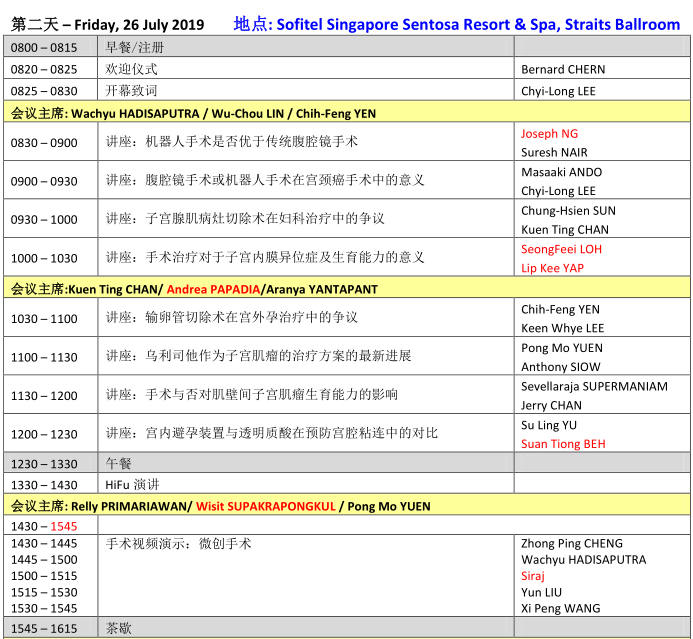
Task: Click speaker name 'Zhong Ping CHENG'
Action: click(x=572, y=543)
